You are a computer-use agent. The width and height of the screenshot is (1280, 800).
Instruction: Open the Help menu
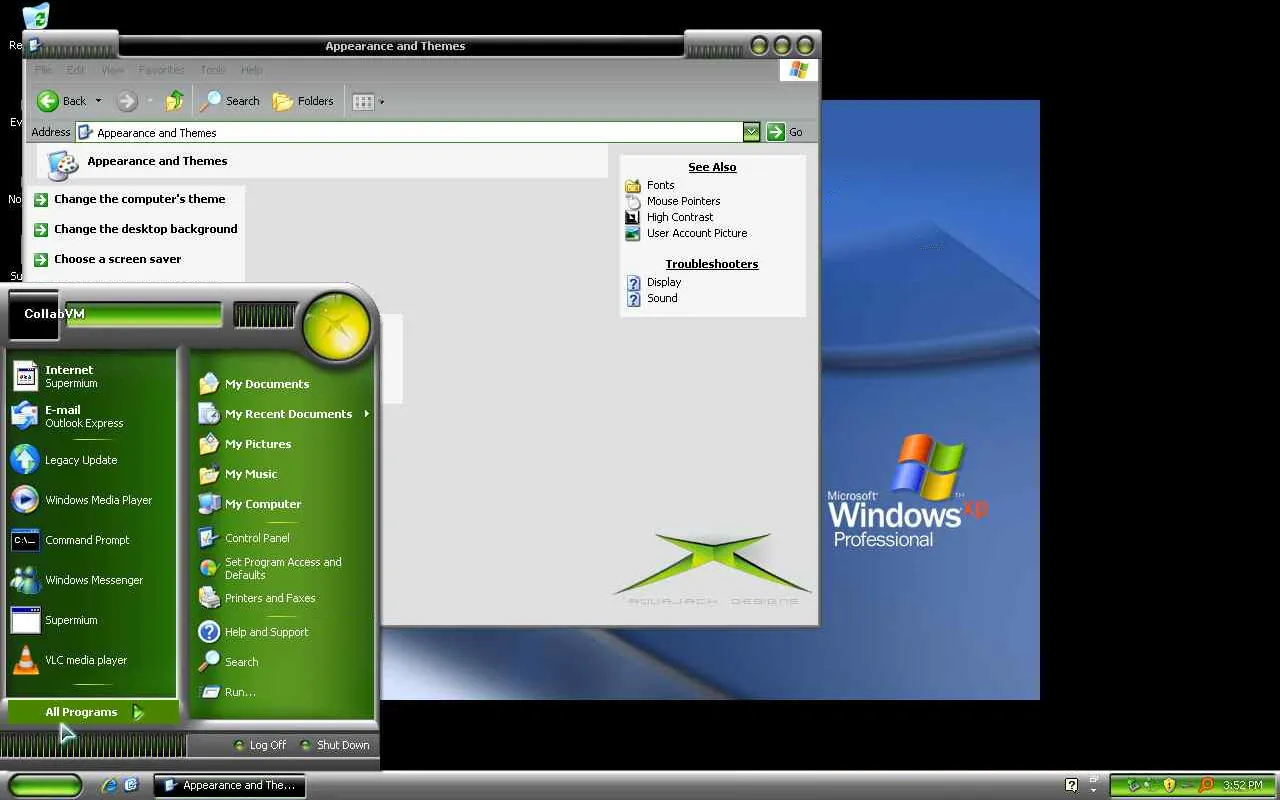[x=252, y=70]
